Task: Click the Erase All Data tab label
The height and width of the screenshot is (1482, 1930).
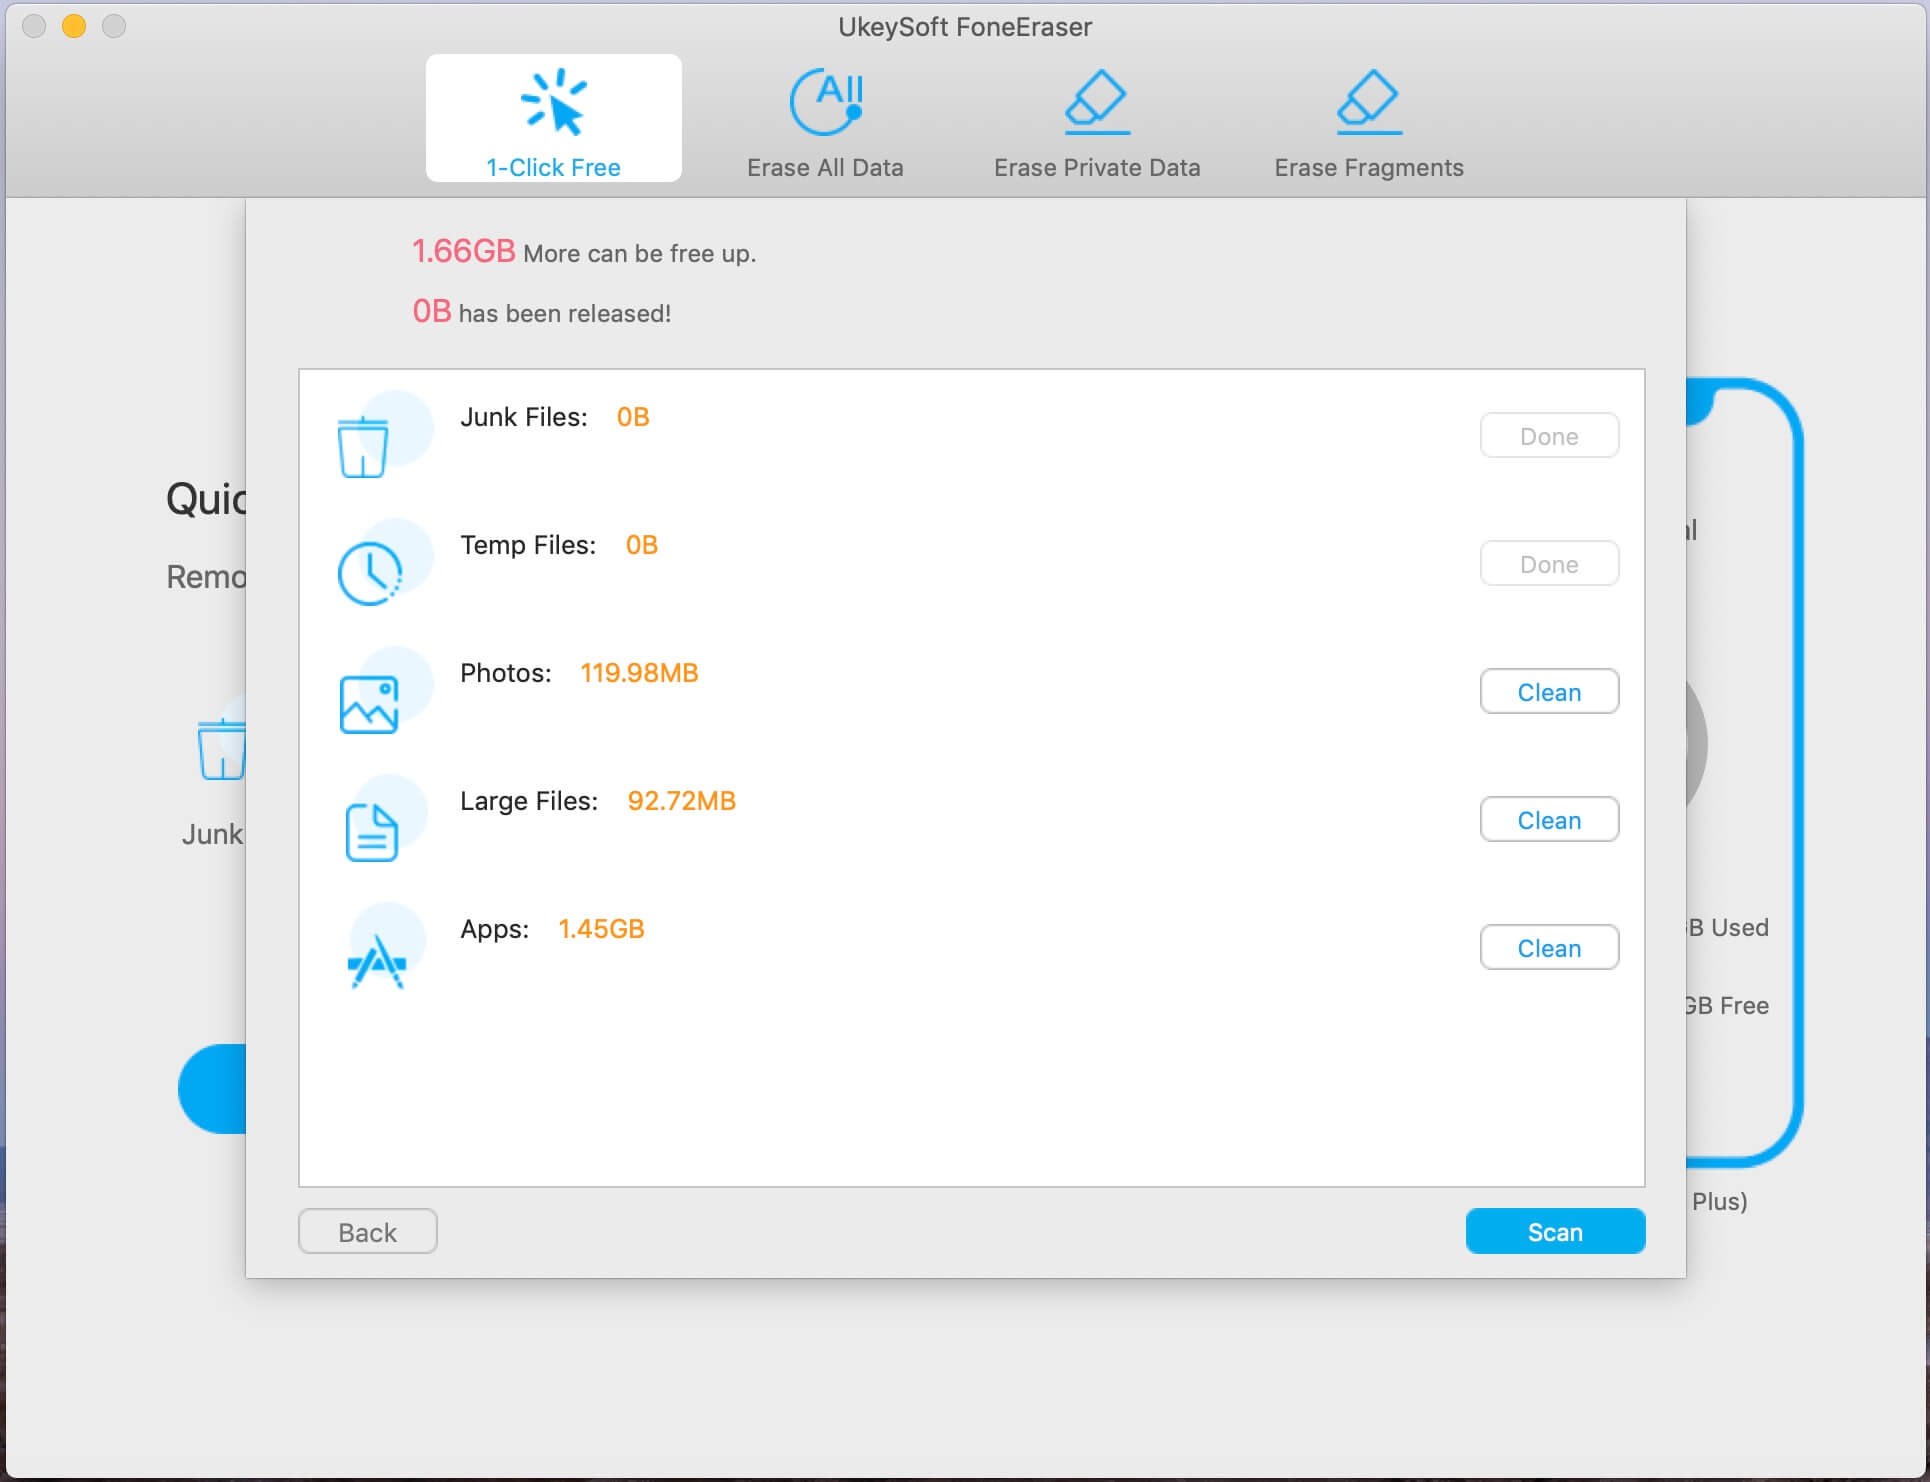Action: [825, 168]
